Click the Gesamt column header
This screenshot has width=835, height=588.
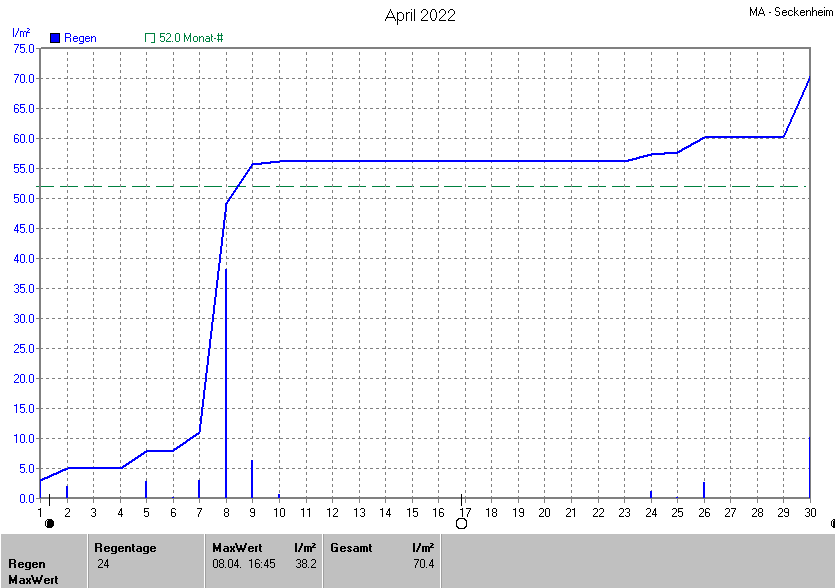coord(350,548)
